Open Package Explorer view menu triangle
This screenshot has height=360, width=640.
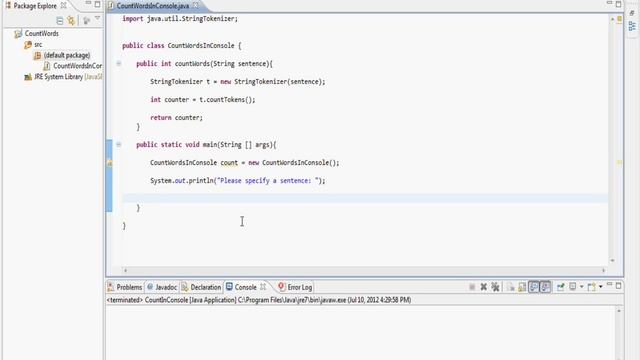coord(98,18)
